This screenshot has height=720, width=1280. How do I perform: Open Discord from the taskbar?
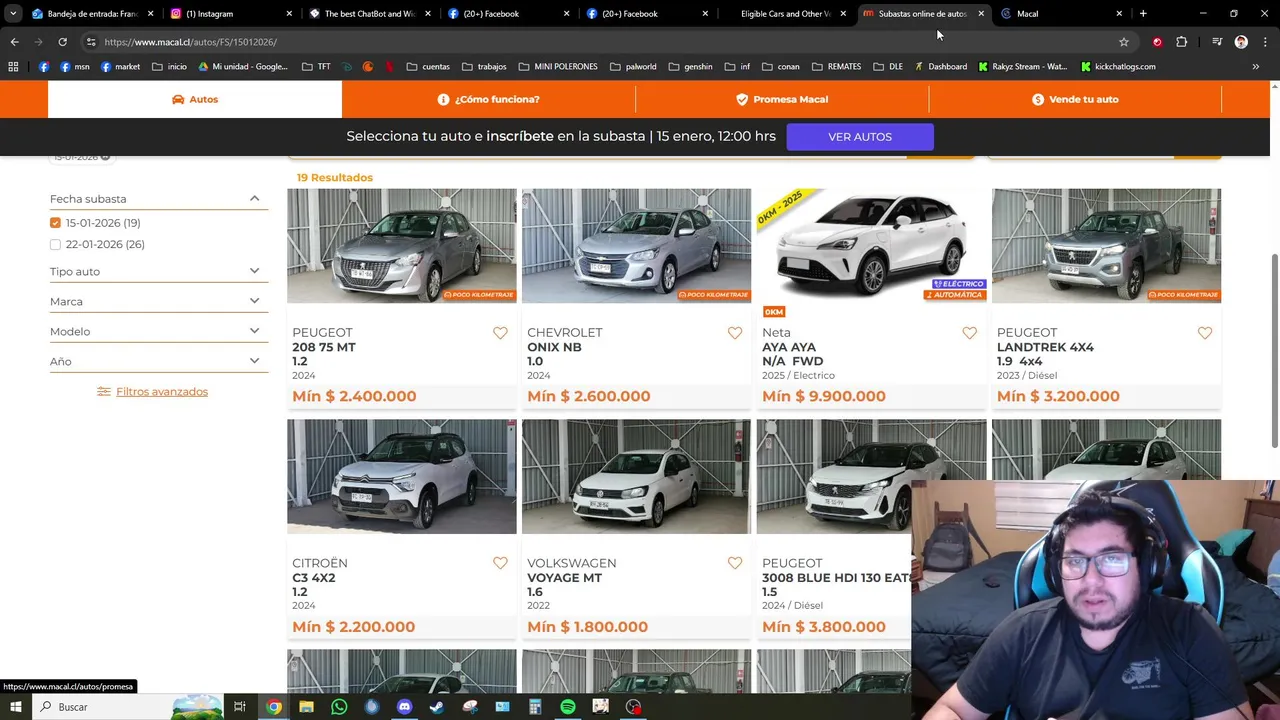click(404, 707)
